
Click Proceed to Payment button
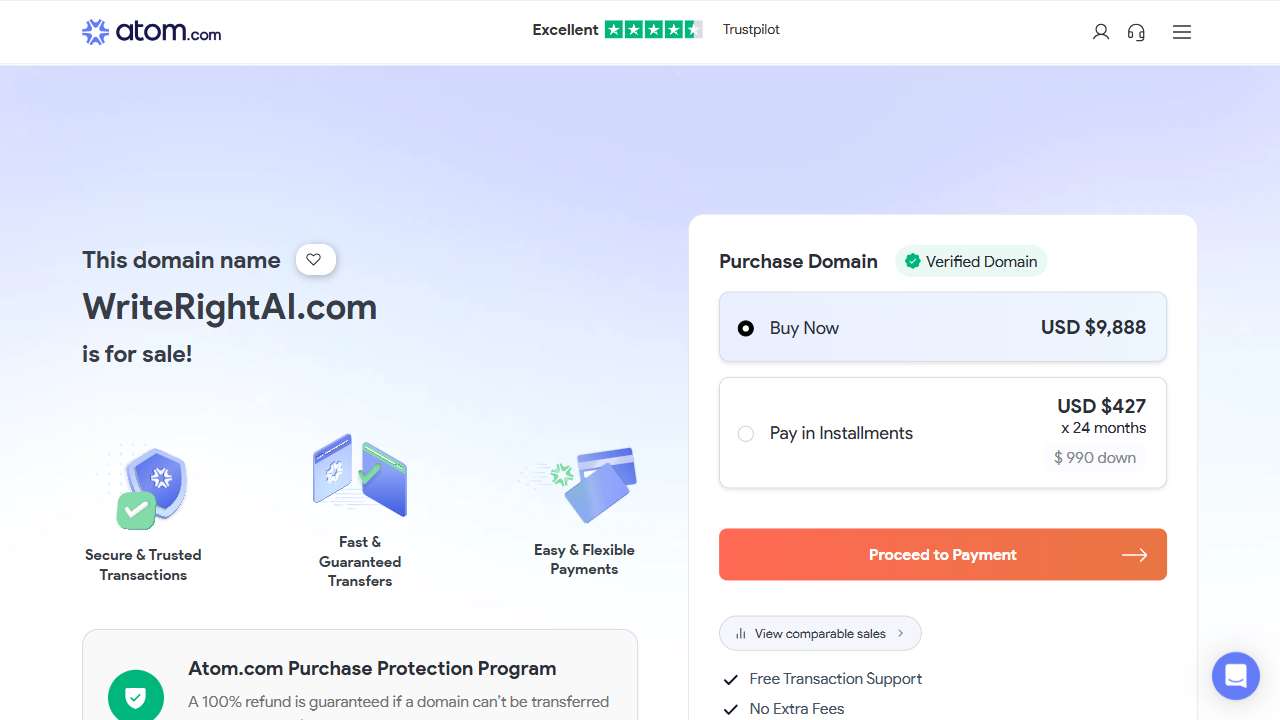[x=943, y=554]
